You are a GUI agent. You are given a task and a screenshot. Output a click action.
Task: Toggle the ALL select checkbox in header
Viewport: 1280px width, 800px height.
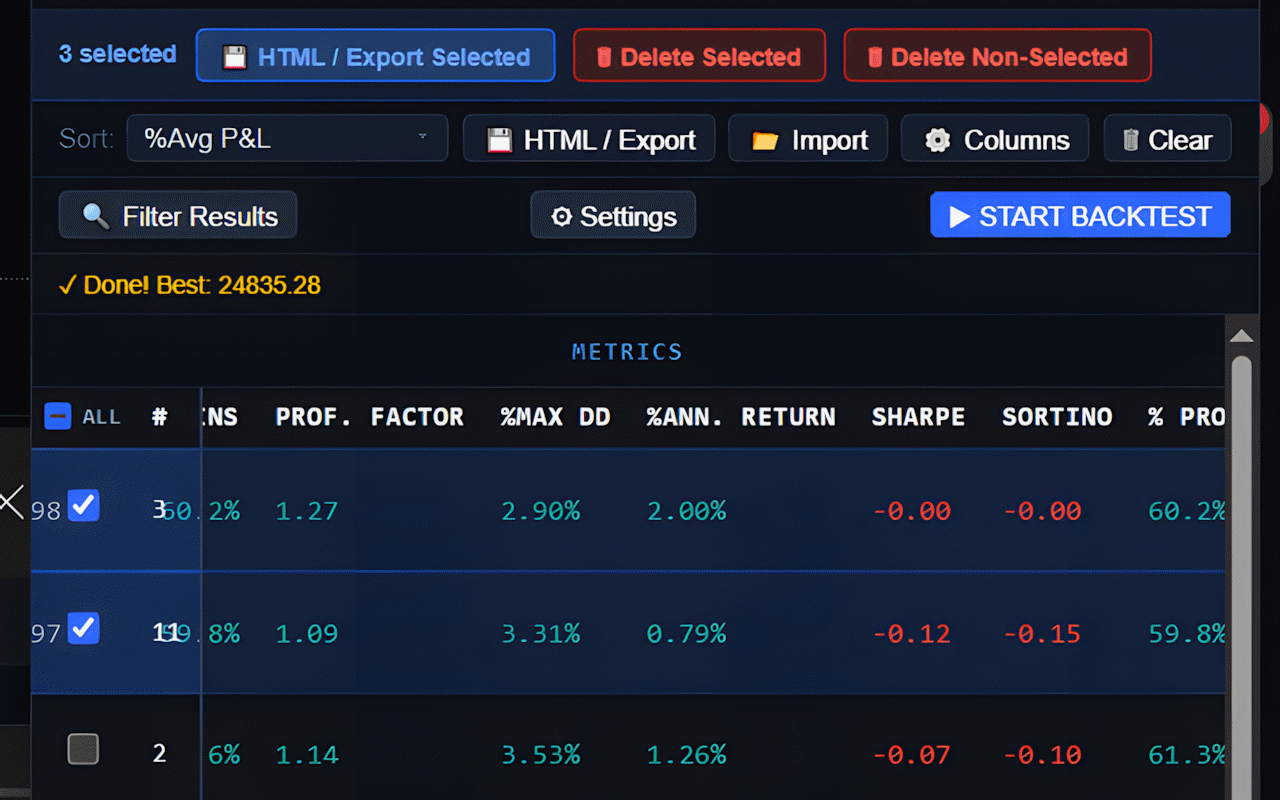click(x=58, y=416)
